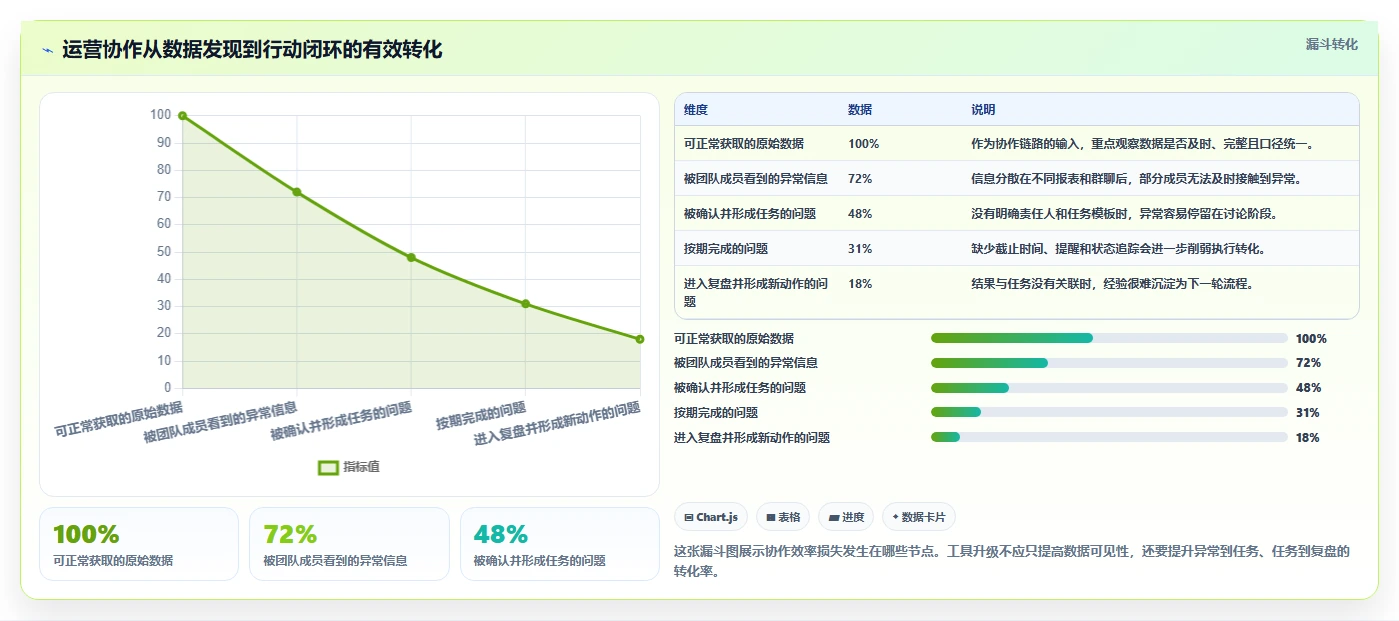Screen dimensions: 1399x621
Task: Open the 100% 可正常获取的原始数据 stat card
Action: (139, 544)
